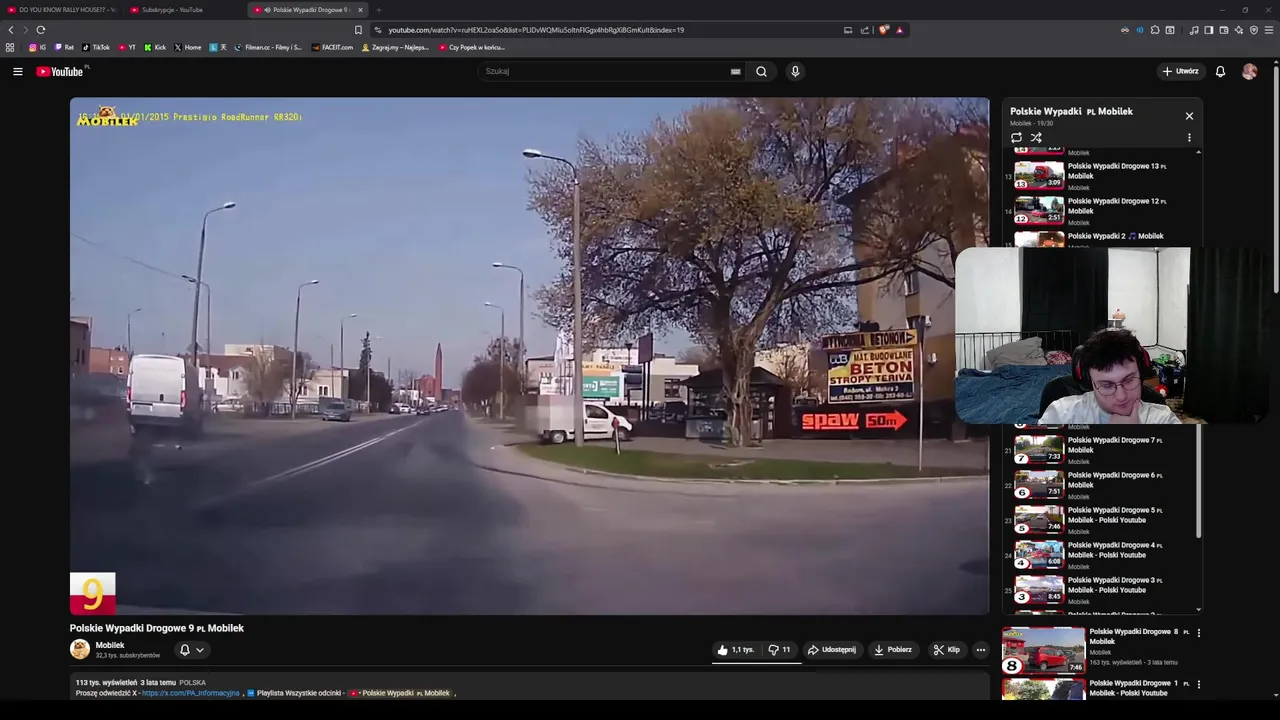Screen dimensions: 1280x720
Task: Open Polskie Wypadki playlist link in description
Action: 400,693
